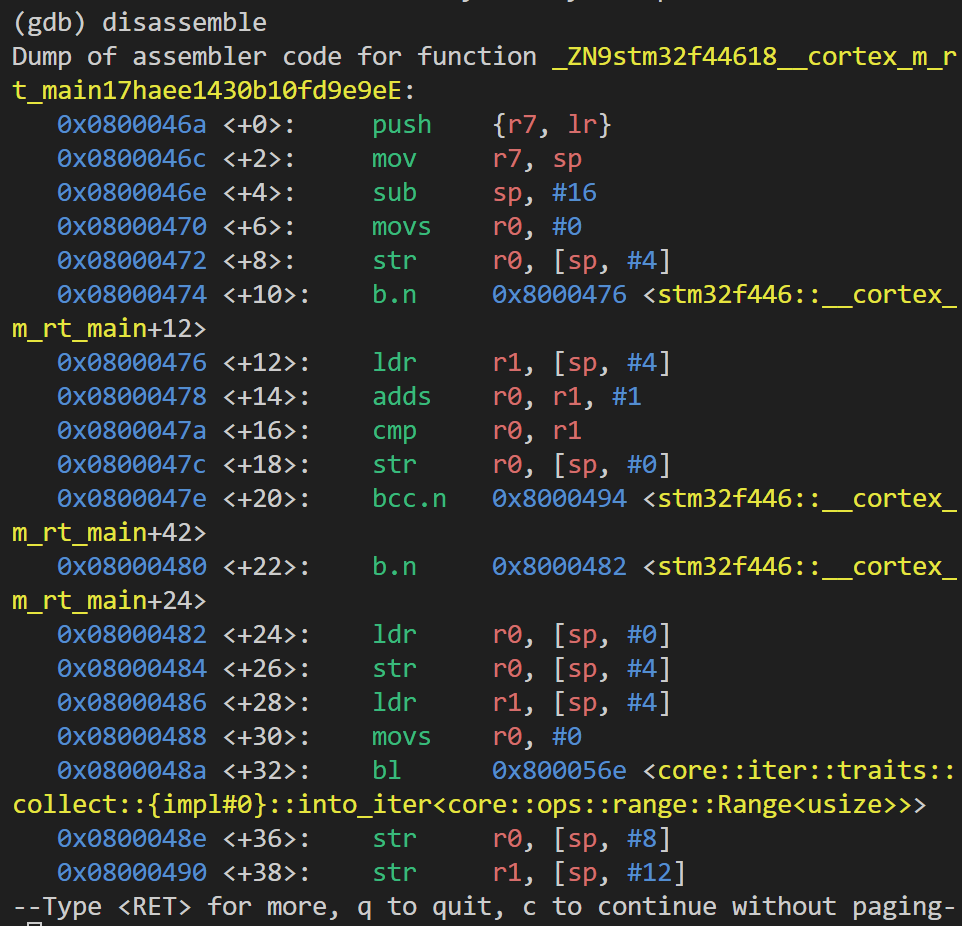Screen dimensions: 962x926
Task: Click the b.n instruction at offset +10
Action: (x=394, y=295)
